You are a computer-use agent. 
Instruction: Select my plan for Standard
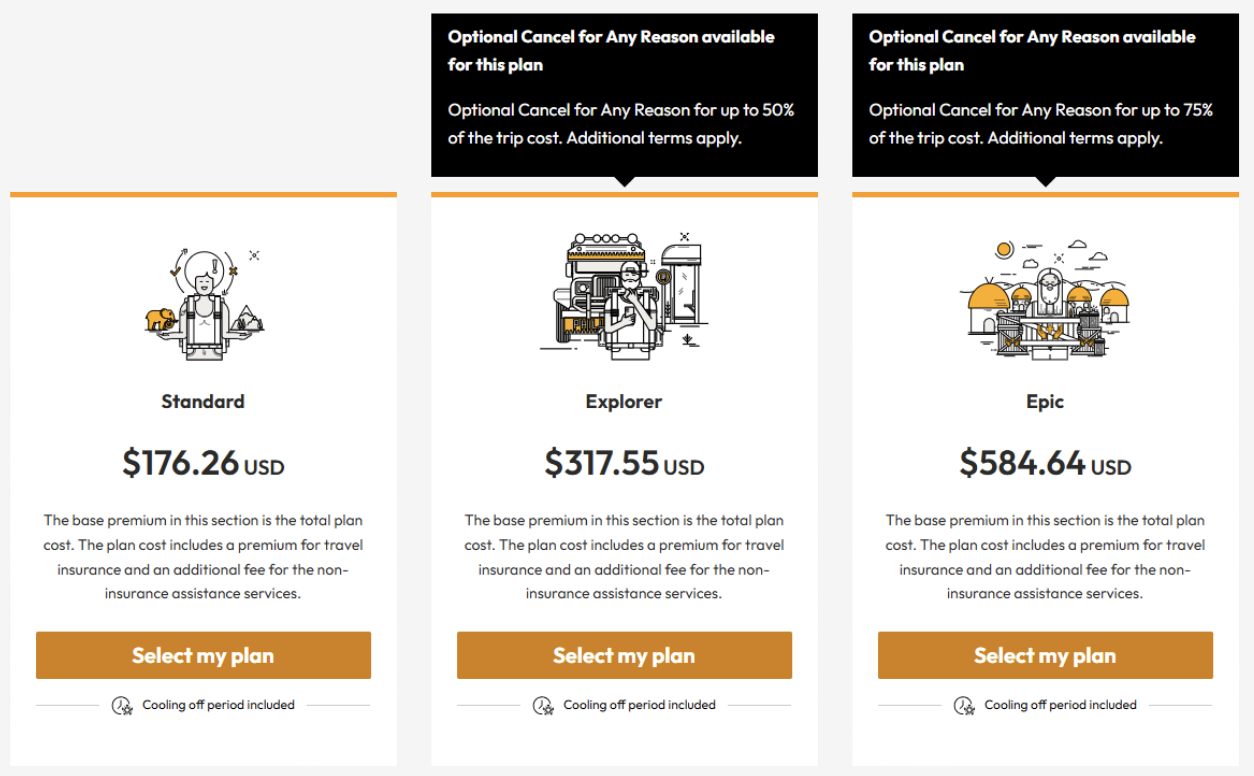(203, 656)
